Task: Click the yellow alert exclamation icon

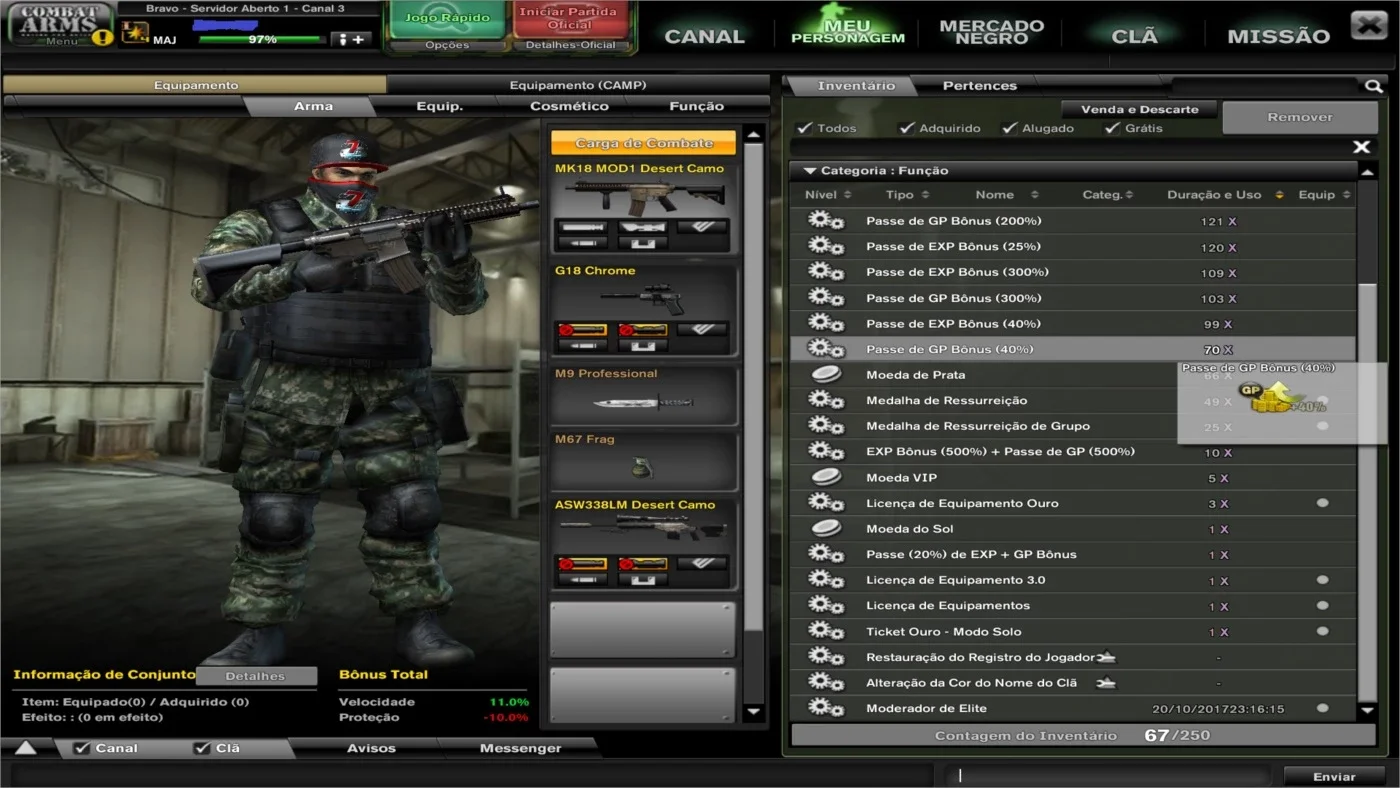Action: [x=102, y=38]
